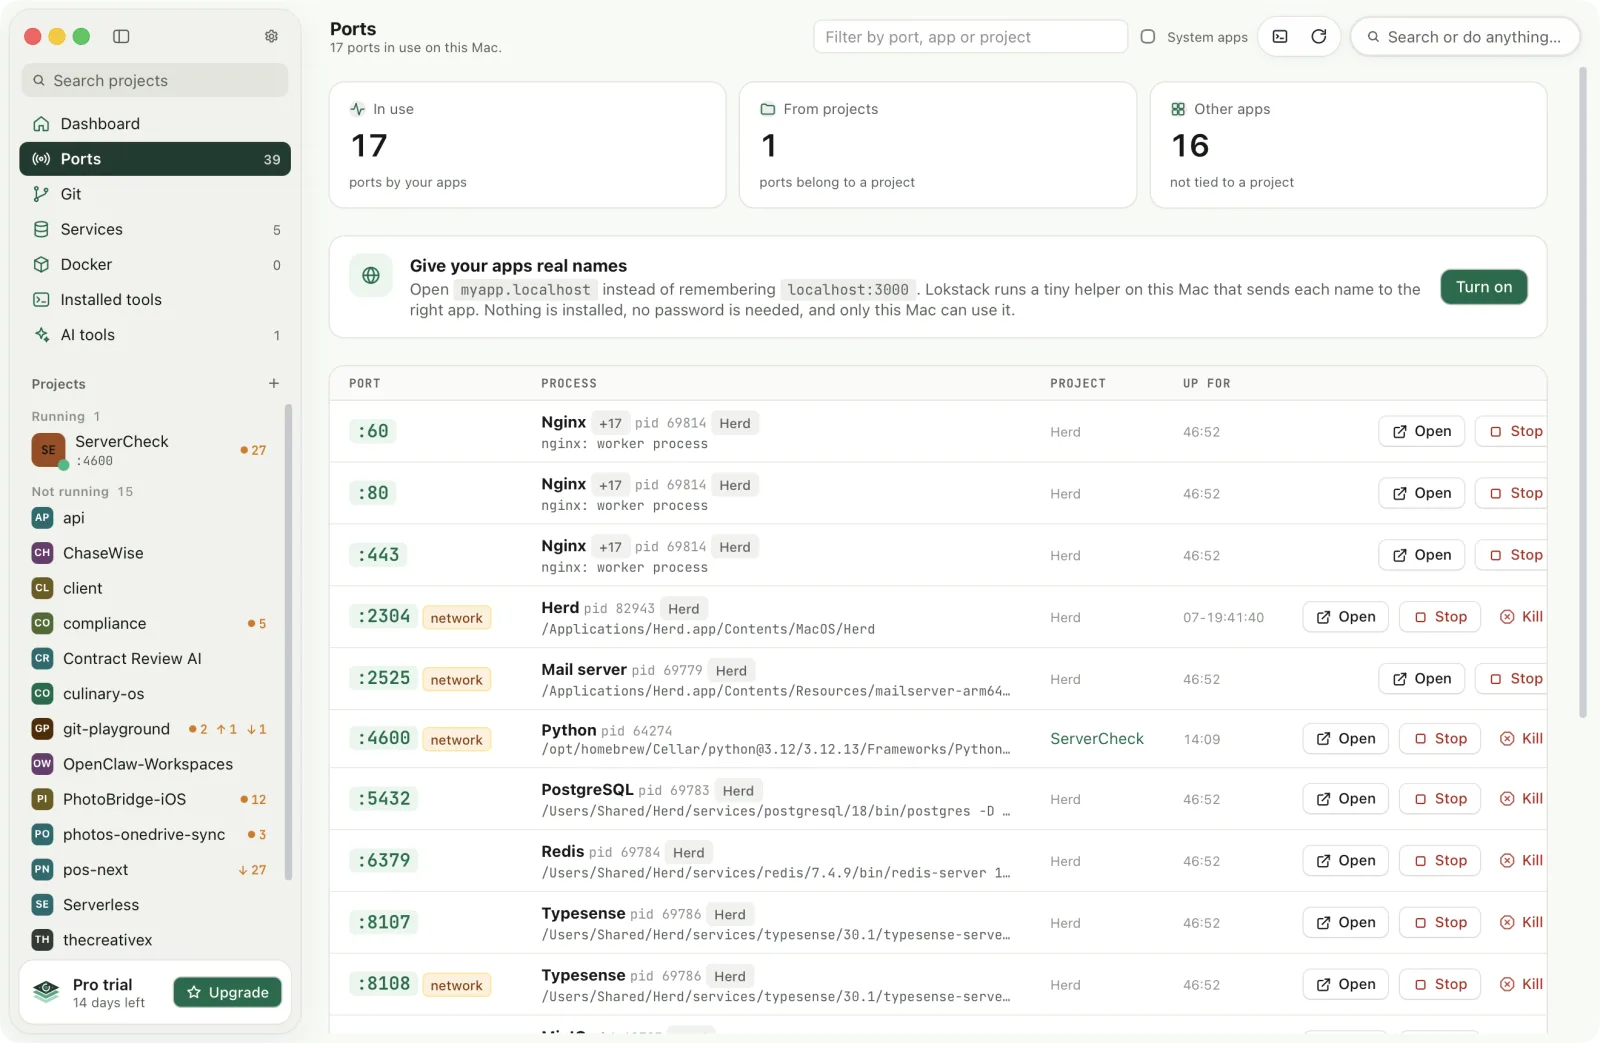
Task: Go to the Git section
Action: point(155,194)
